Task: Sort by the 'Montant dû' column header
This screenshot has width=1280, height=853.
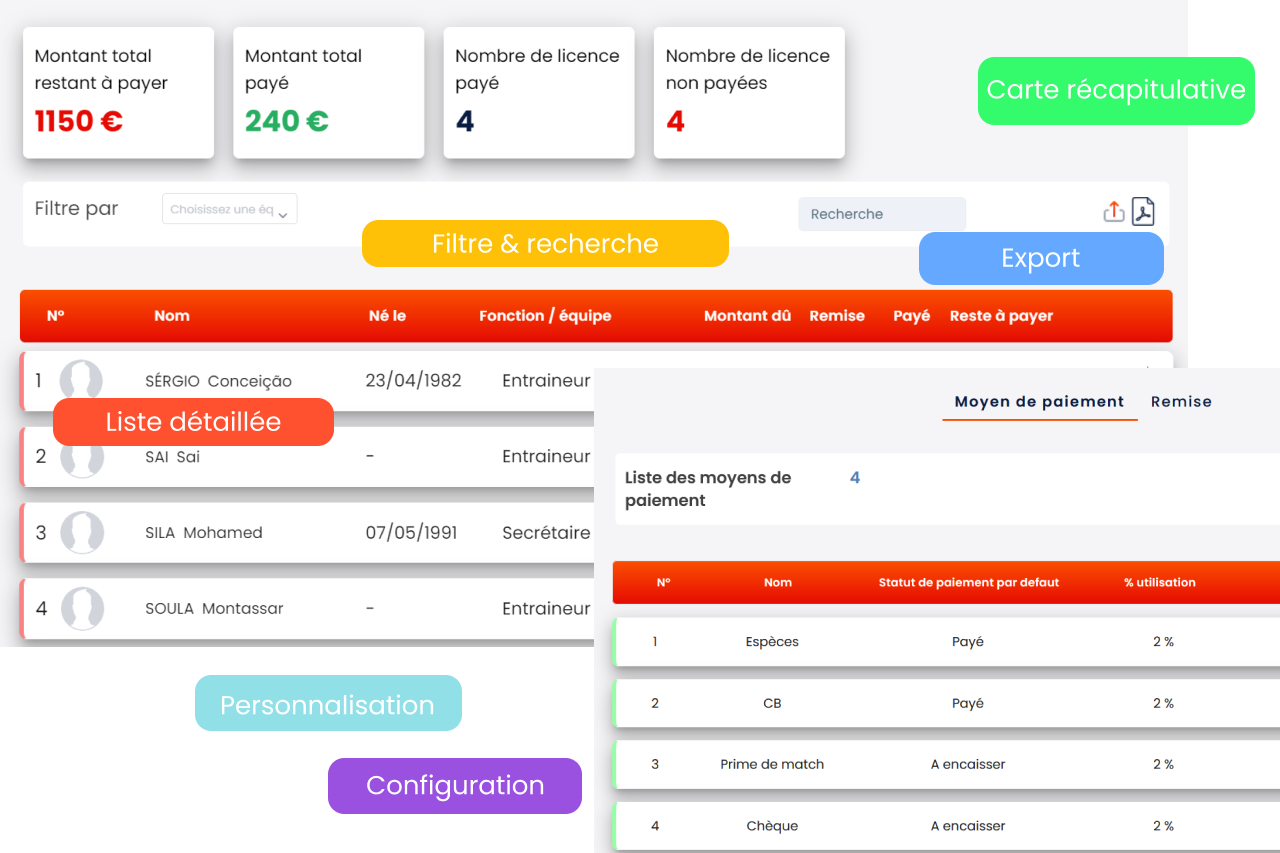Action: tap(747, 316)
